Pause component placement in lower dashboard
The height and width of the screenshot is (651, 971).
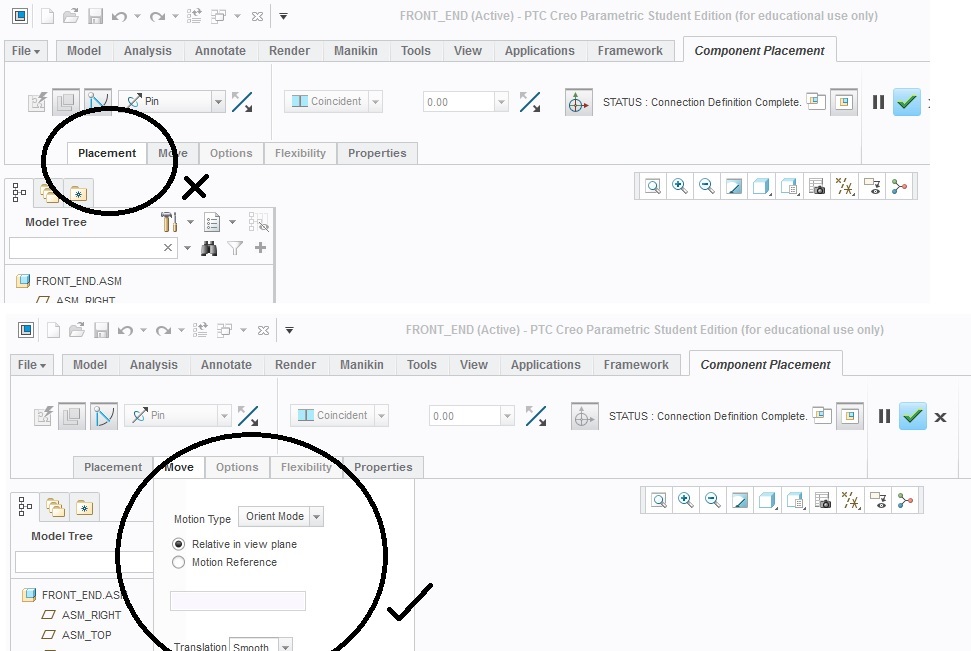coord(884,416)
